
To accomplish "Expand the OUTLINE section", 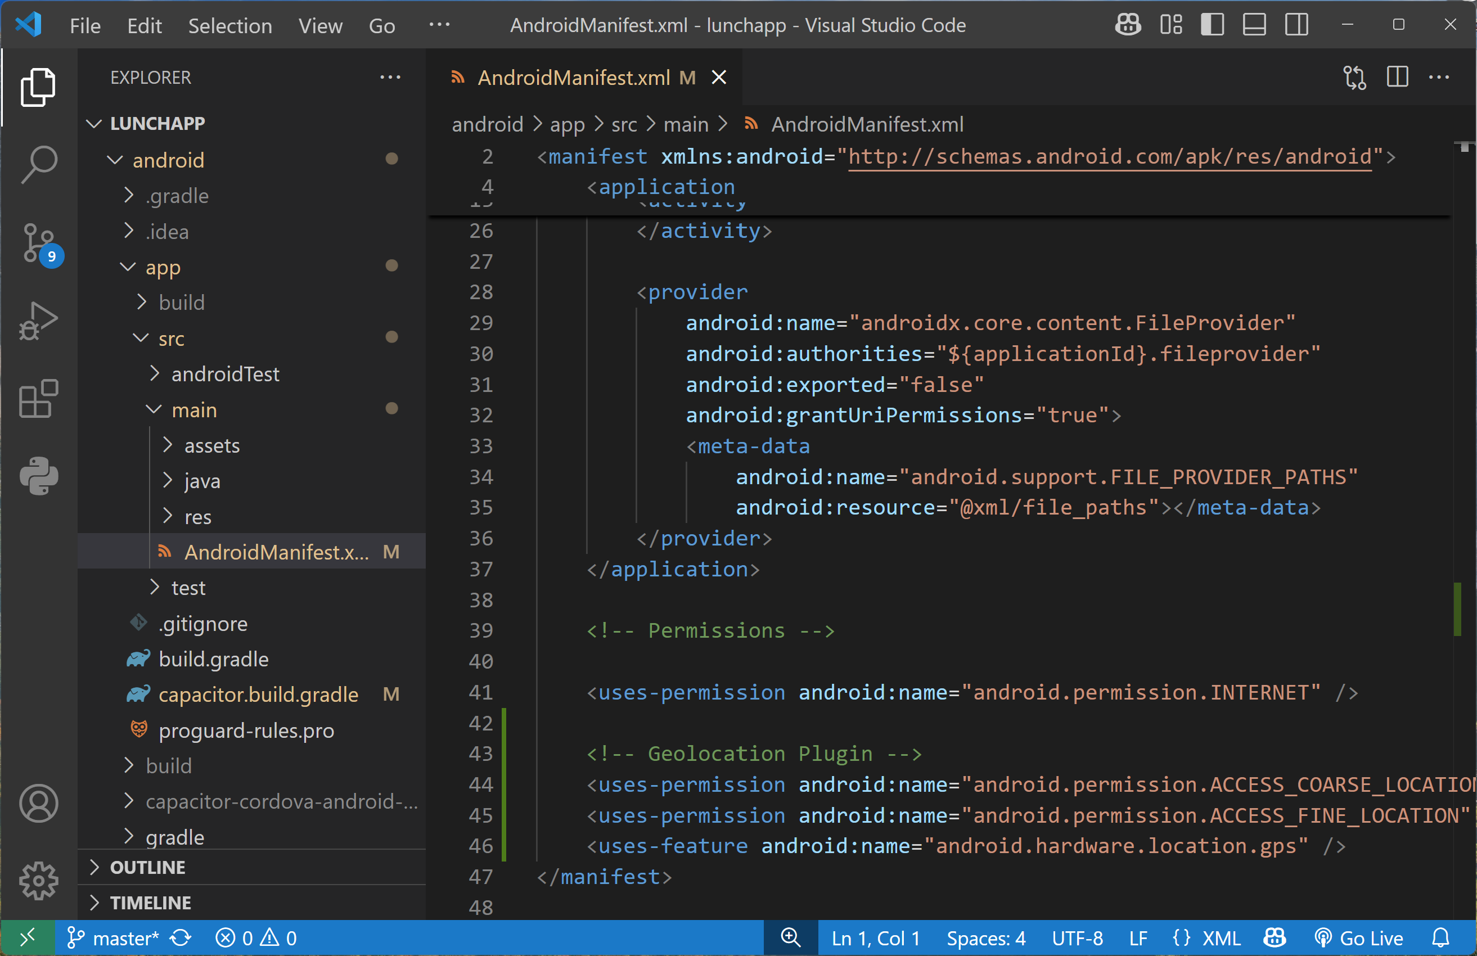I will [252, 867].
